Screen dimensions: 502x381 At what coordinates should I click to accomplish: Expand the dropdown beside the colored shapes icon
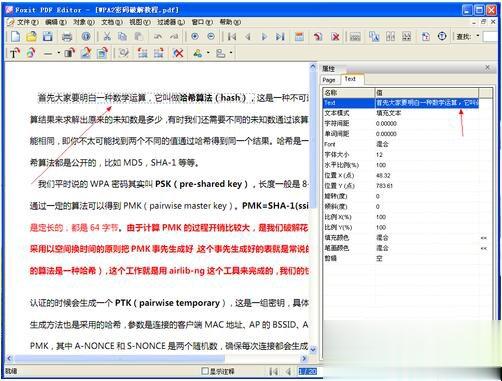pyautogui.click(x=208, y=53)
